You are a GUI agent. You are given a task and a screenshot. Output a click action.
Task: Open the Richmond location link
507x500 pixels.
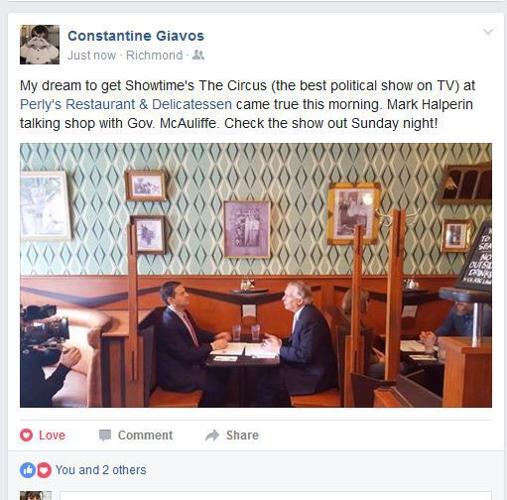[x=154, y=55]
